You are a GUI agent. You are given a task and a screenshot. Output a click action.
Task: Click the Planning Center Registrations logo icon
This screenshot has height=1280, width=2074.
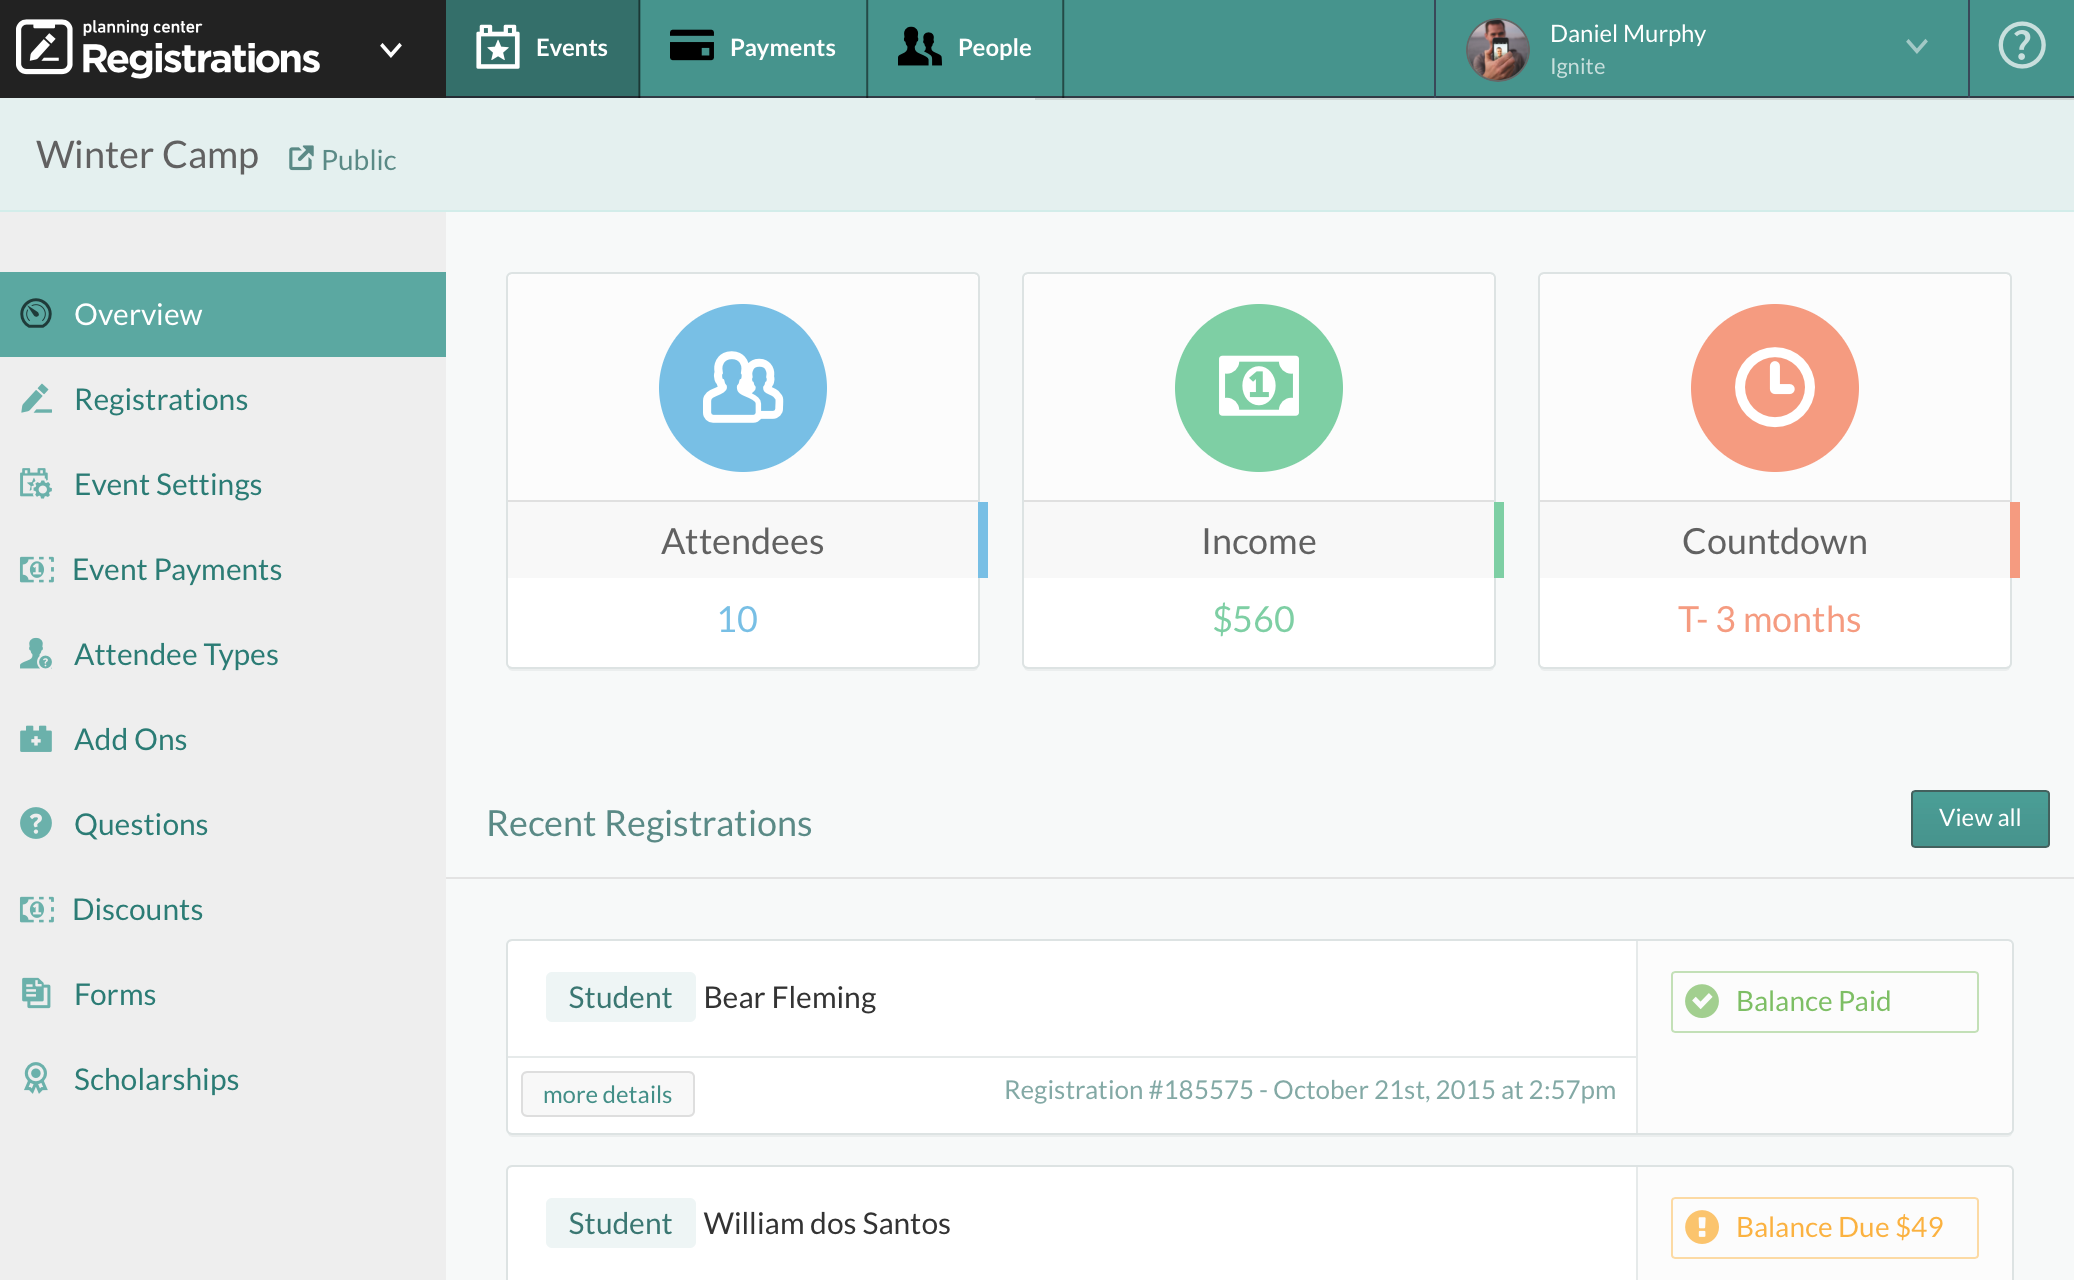44,47
